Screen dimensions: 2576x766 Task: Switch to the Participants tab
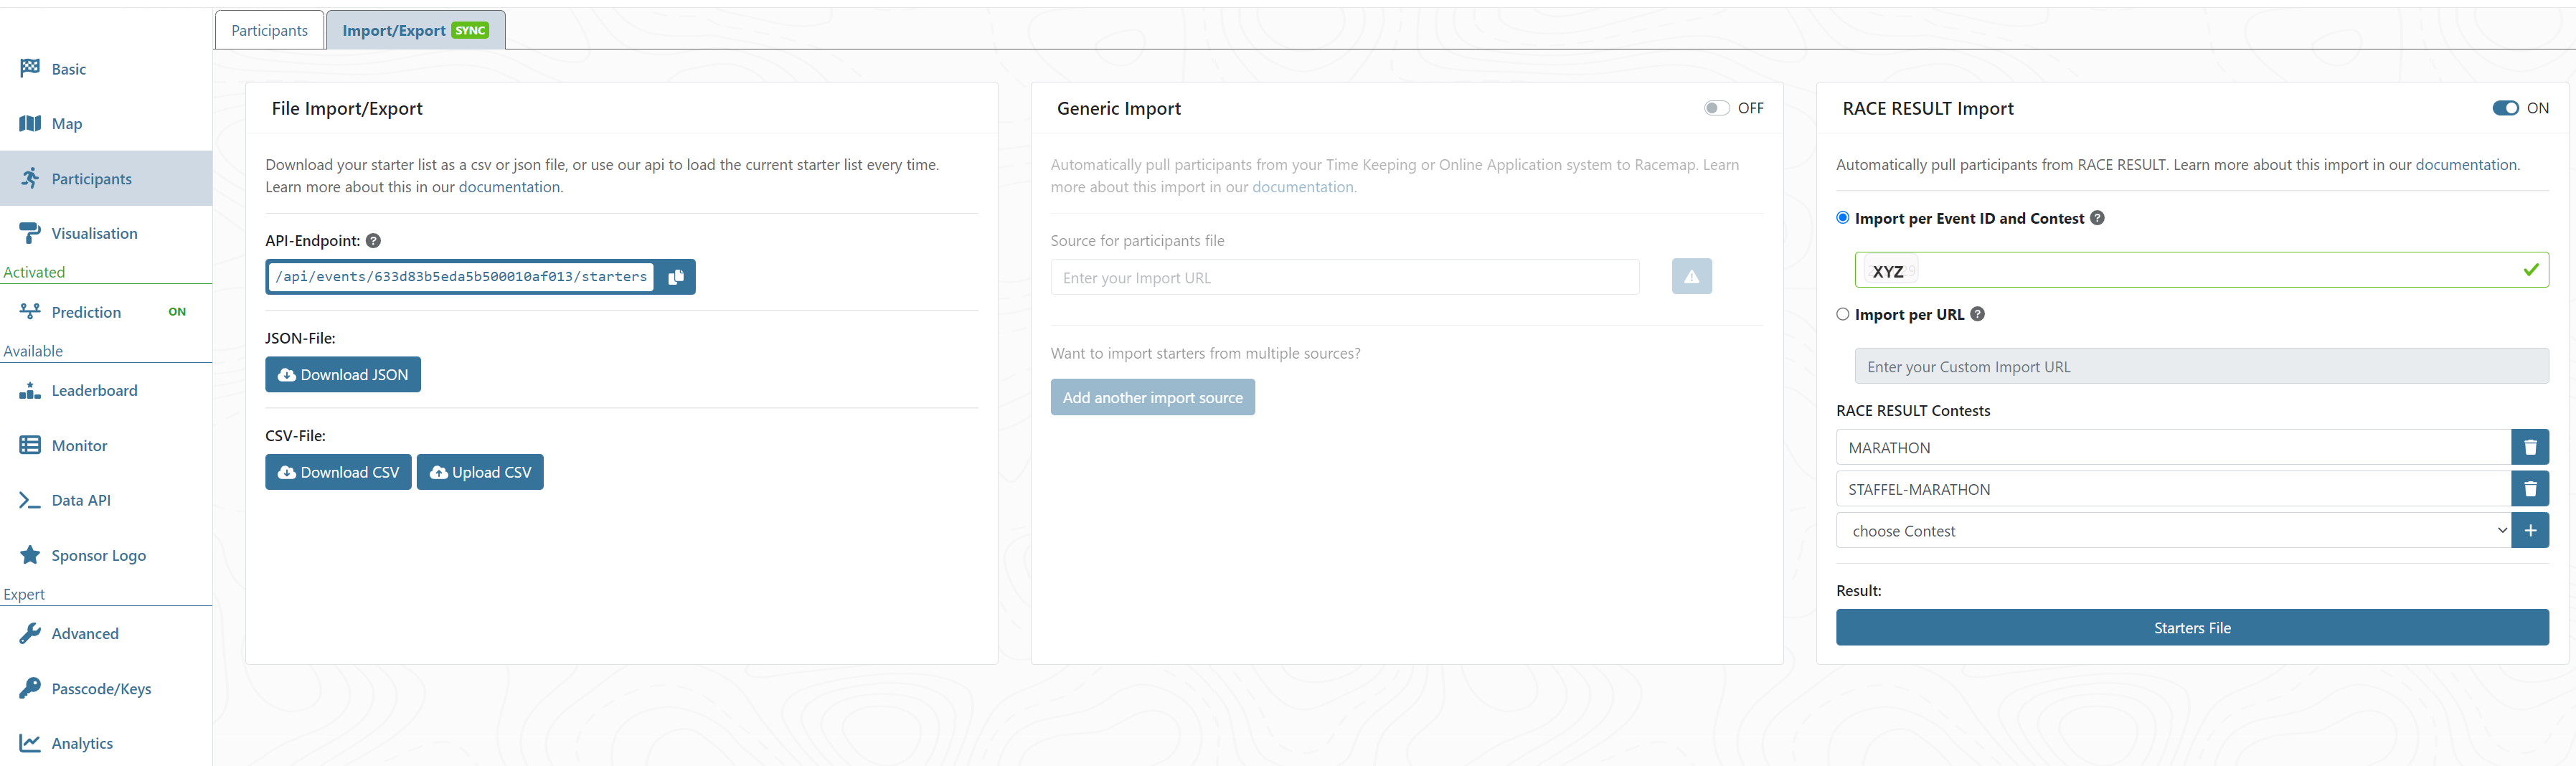(269, 30)
